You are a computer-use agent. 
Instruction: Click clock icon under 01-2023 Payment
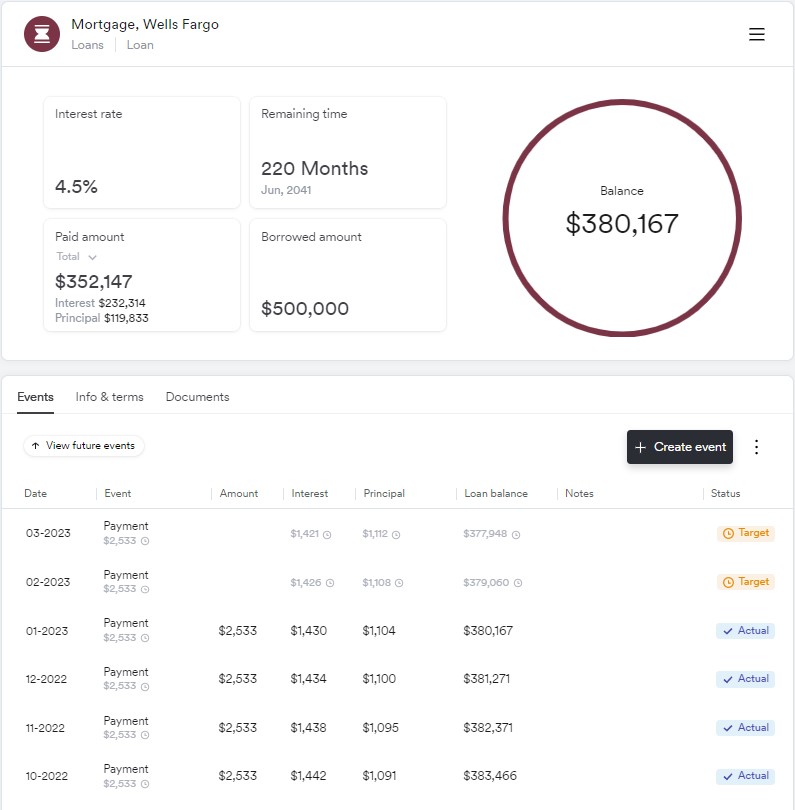coord(145,638)
